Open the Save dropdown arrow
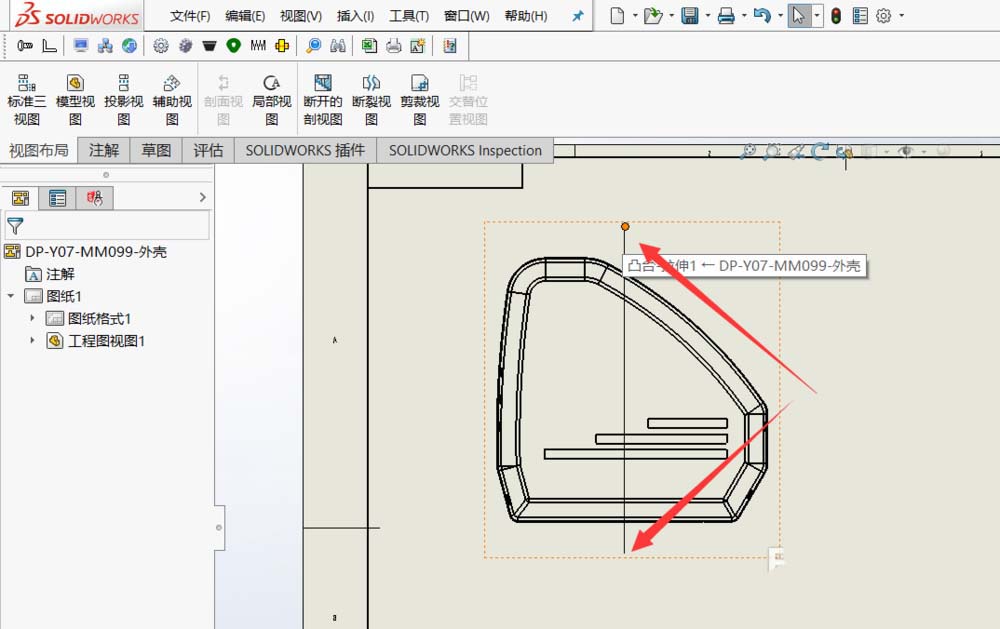The width and height of the screenshot is (1000, 629). (x=708, y=15)
